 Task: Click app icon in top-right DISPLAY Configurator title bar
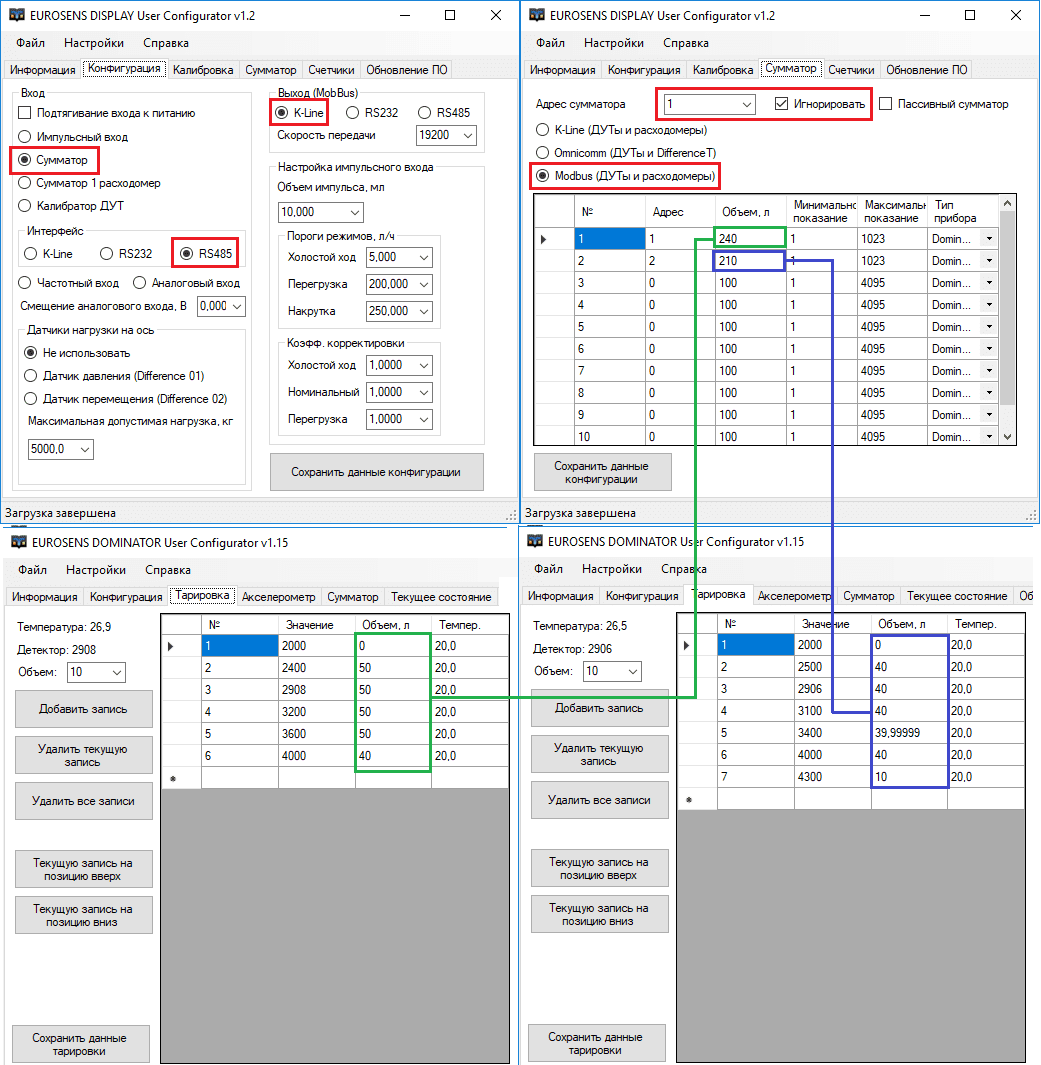tap(536, 15)
